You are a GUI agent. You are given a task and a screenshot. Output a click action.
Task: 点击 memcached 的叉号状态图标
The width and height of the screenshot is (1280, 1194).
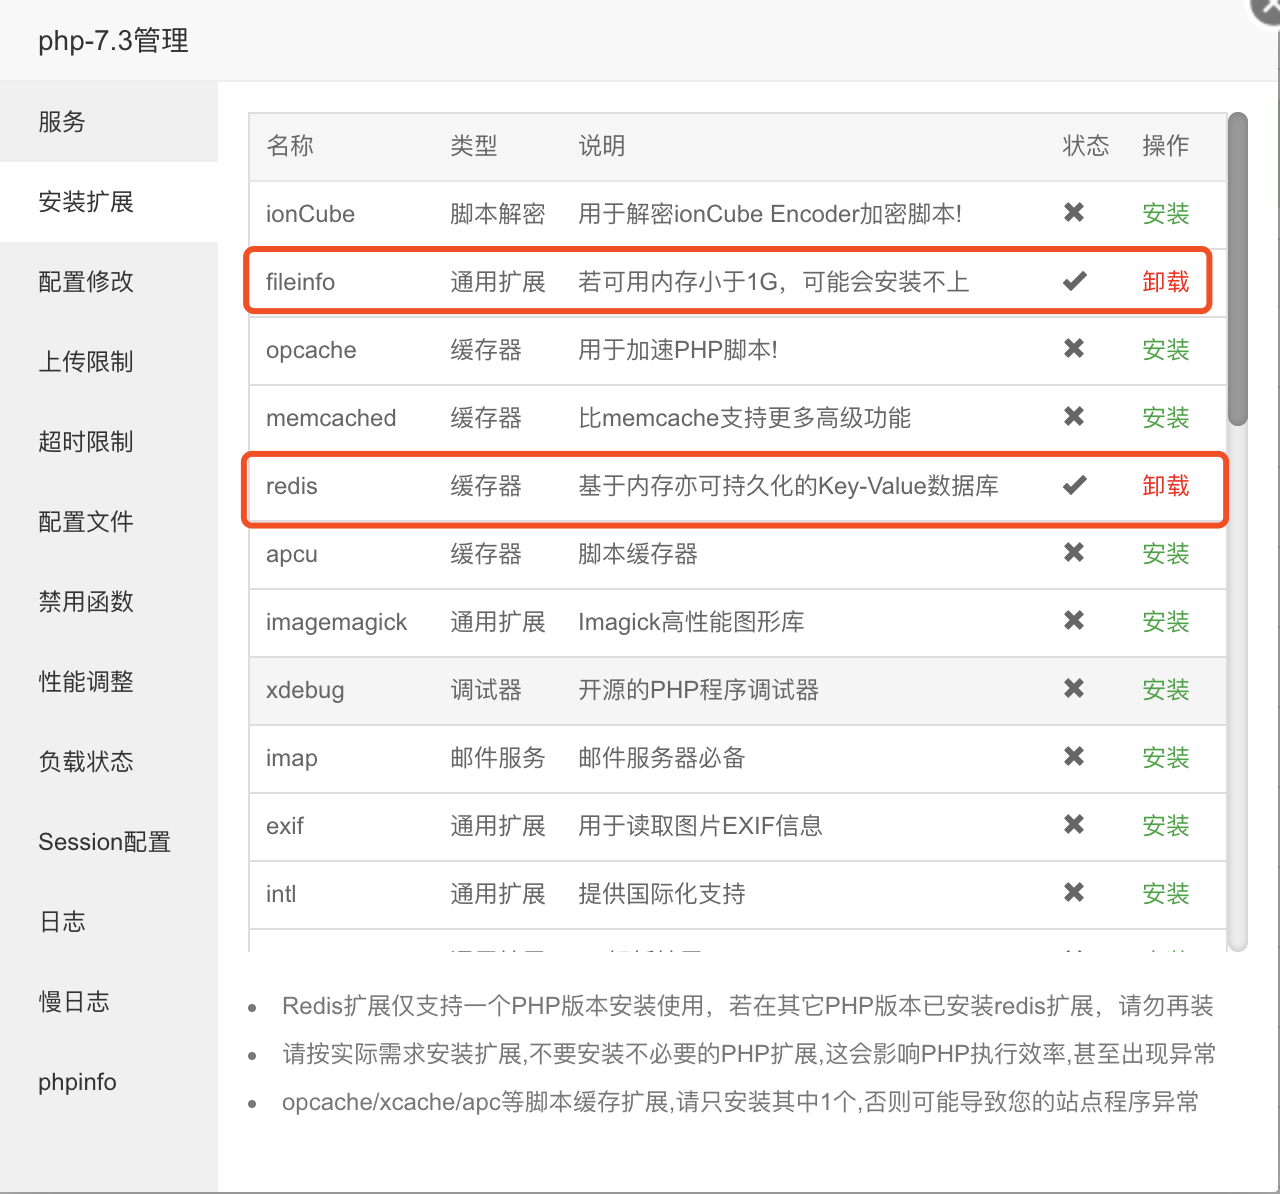coord(1073,417)
